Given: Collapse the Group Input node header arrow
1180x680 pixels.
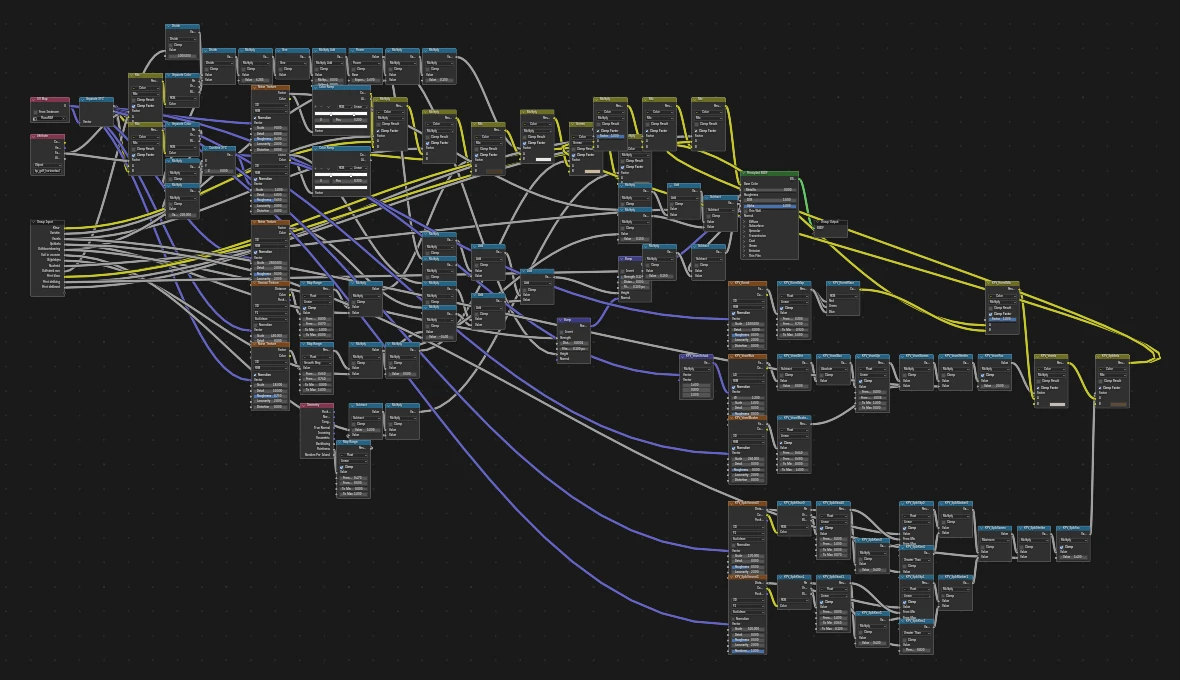Looking at the screenshot, I should pyautogui.click(x=34, y=222).
